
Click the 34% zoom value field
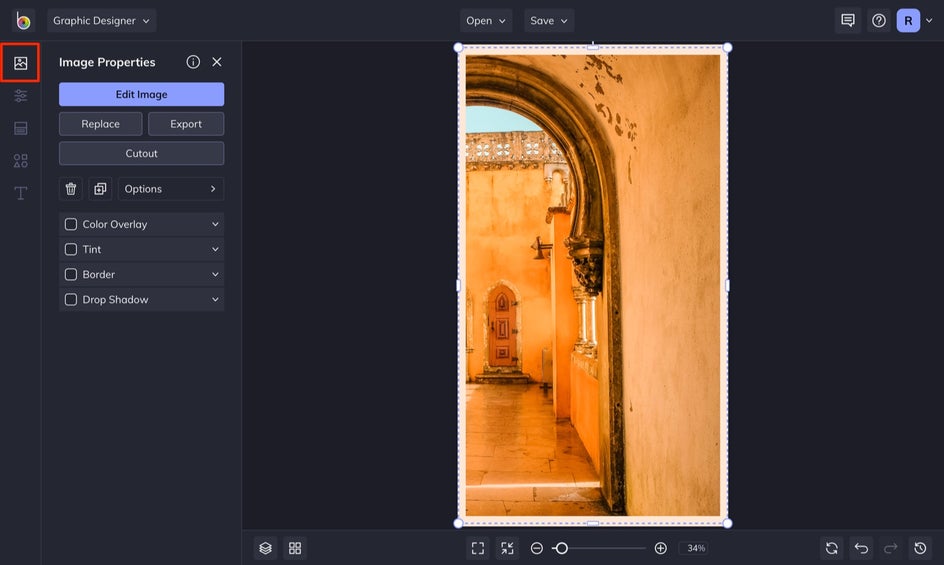pyautogui.click(x=696, y=548)
